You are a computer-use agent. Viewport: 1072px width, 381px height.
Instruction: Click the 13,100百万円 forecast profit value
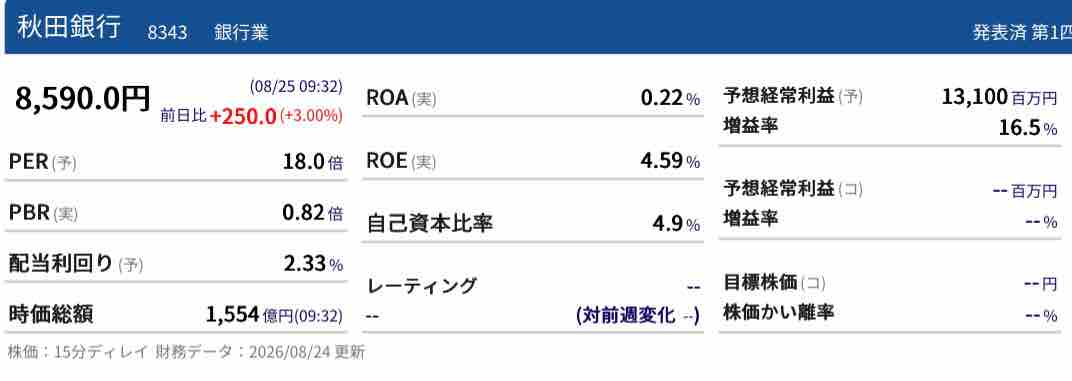[x=999, y=96]
